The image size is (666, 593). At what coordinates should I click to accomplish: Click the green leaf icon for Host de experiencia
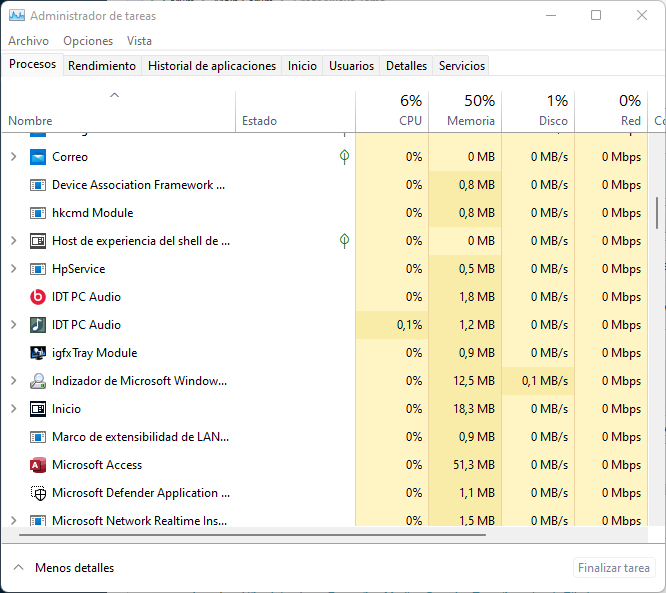[x=344, y=241]
